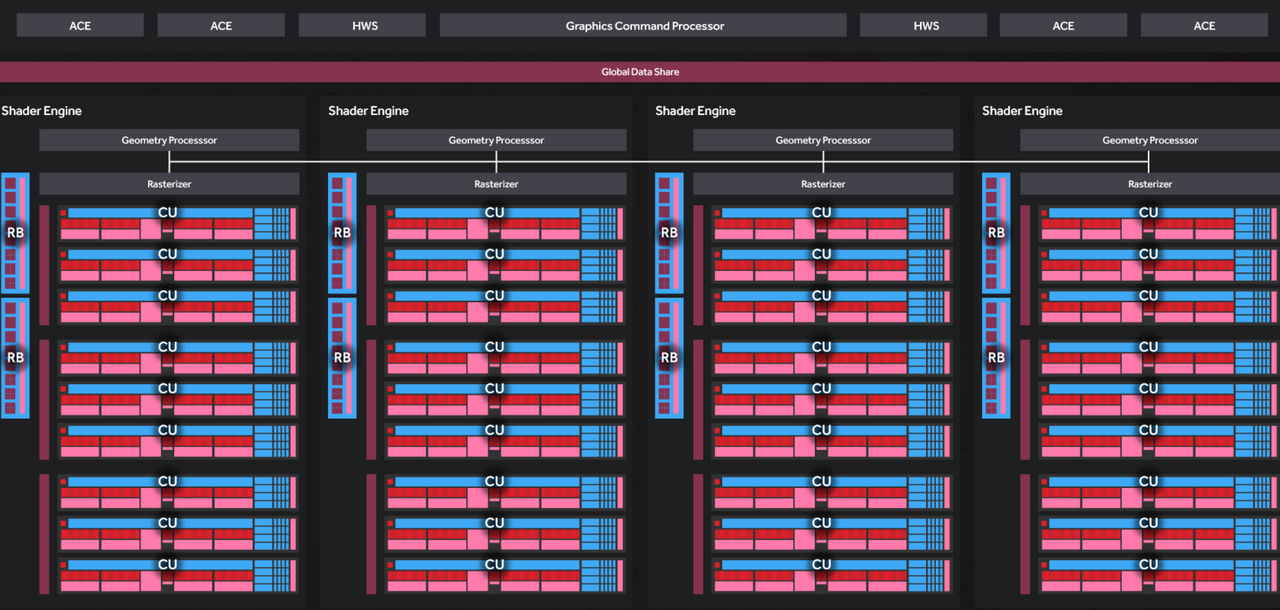
Task: Click Geometry Processor in the first Shader Engine
Action: (169, 140)
